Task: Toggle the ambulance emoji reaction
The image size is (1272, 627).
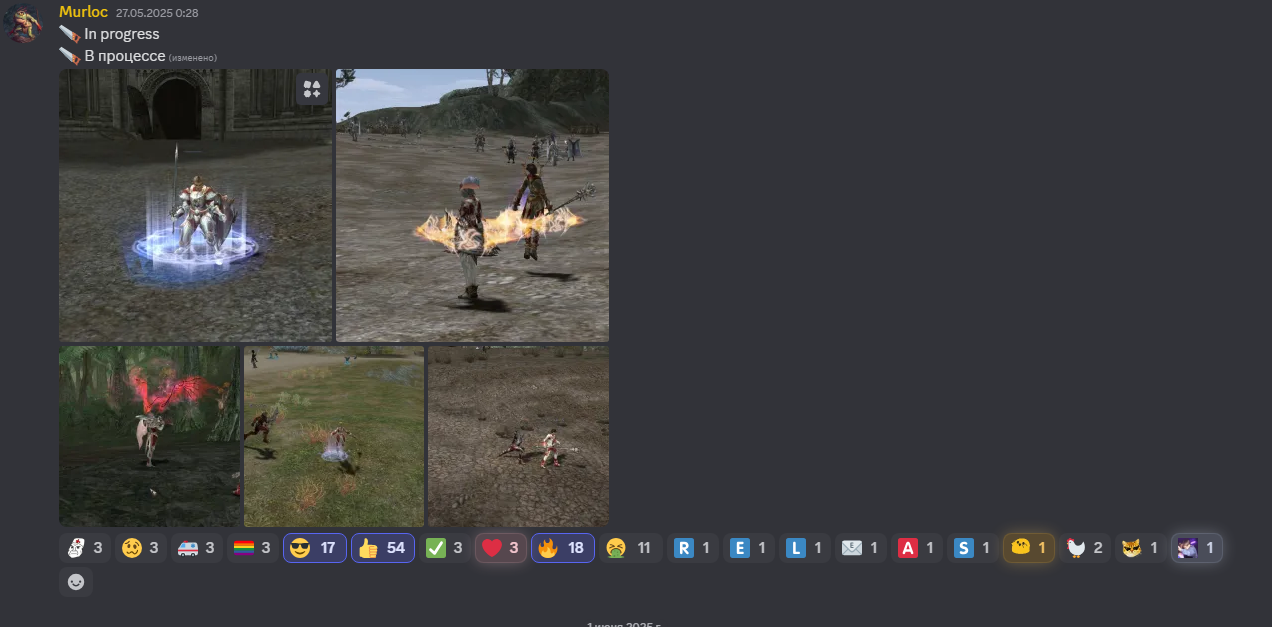Action: pyautogui.click(x=197, y=548)
